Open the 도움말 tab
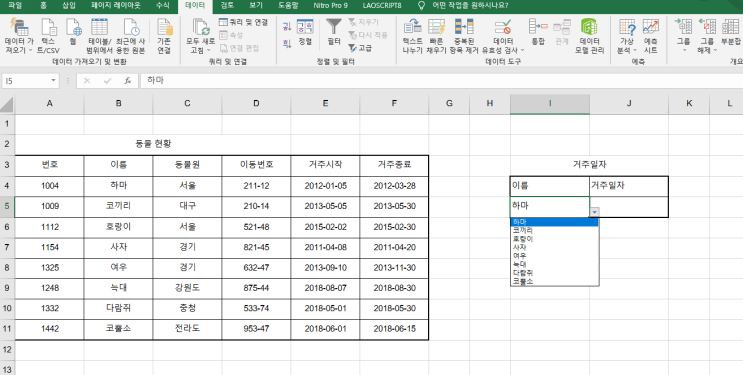The width and height of the screenshot is (743, 375). click(288, 6)
